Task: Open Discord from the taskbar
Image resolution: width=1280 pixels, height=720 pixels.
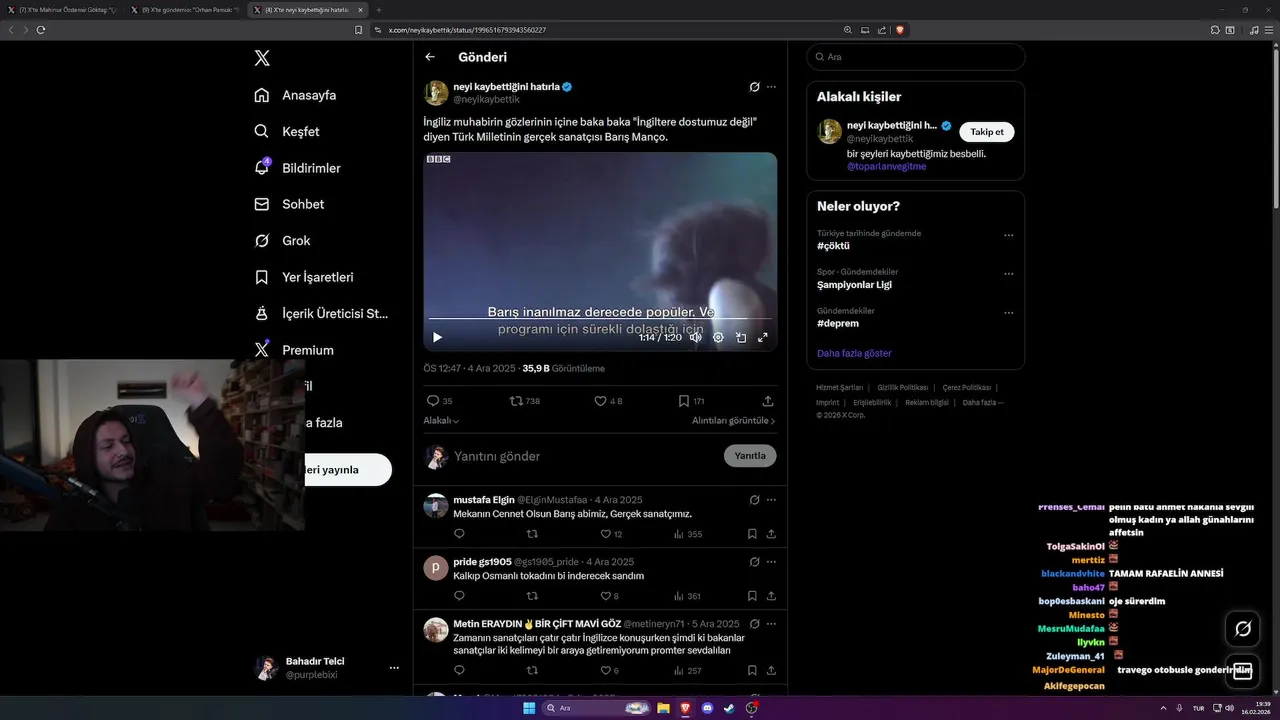Action: click(707, 708)
